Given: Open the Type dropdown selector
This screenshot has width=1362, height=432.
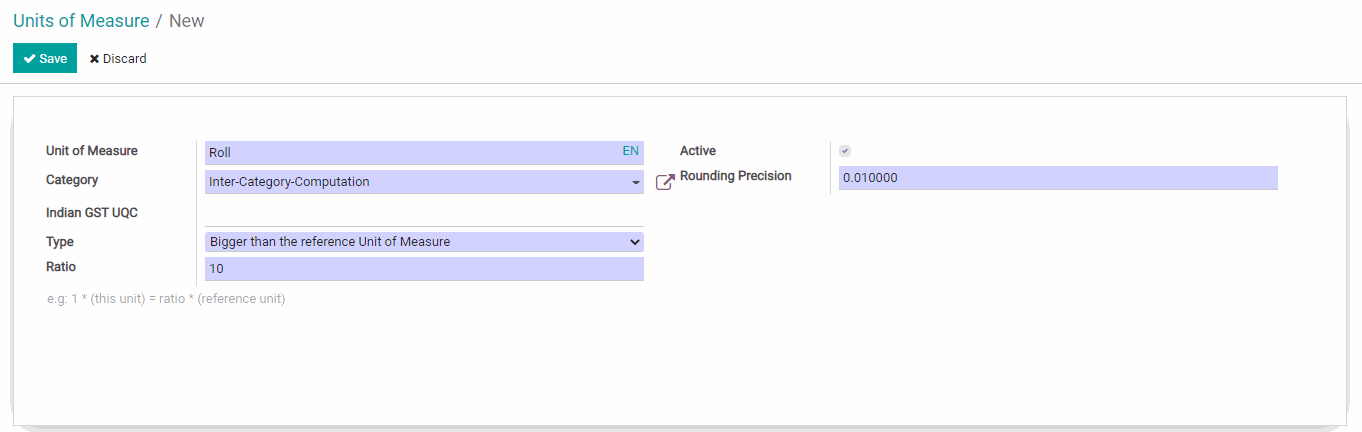Looking at the screenshot, I should pos(424,242).
